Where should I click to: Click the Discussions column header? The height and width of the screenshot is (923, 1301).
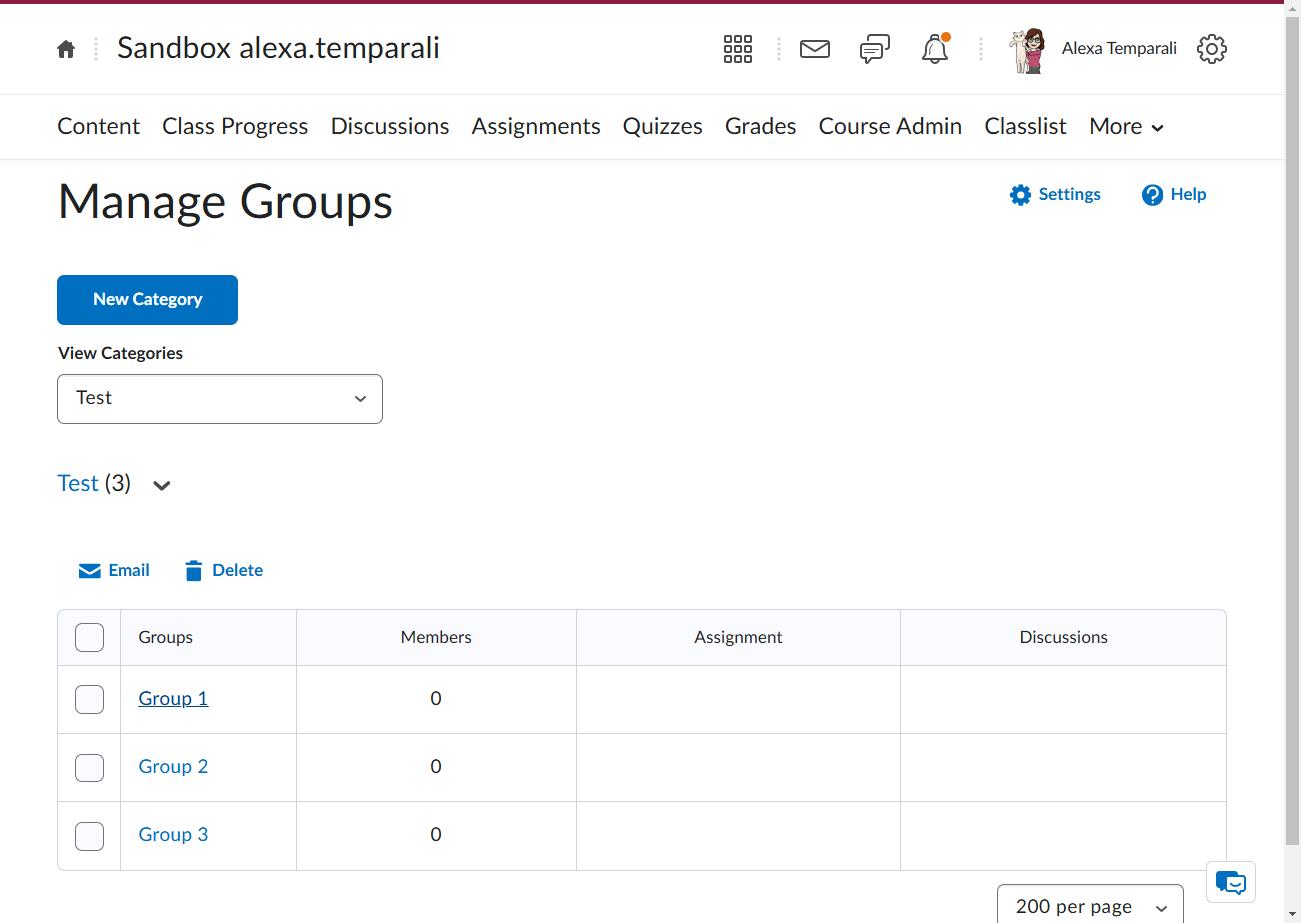1063,637
